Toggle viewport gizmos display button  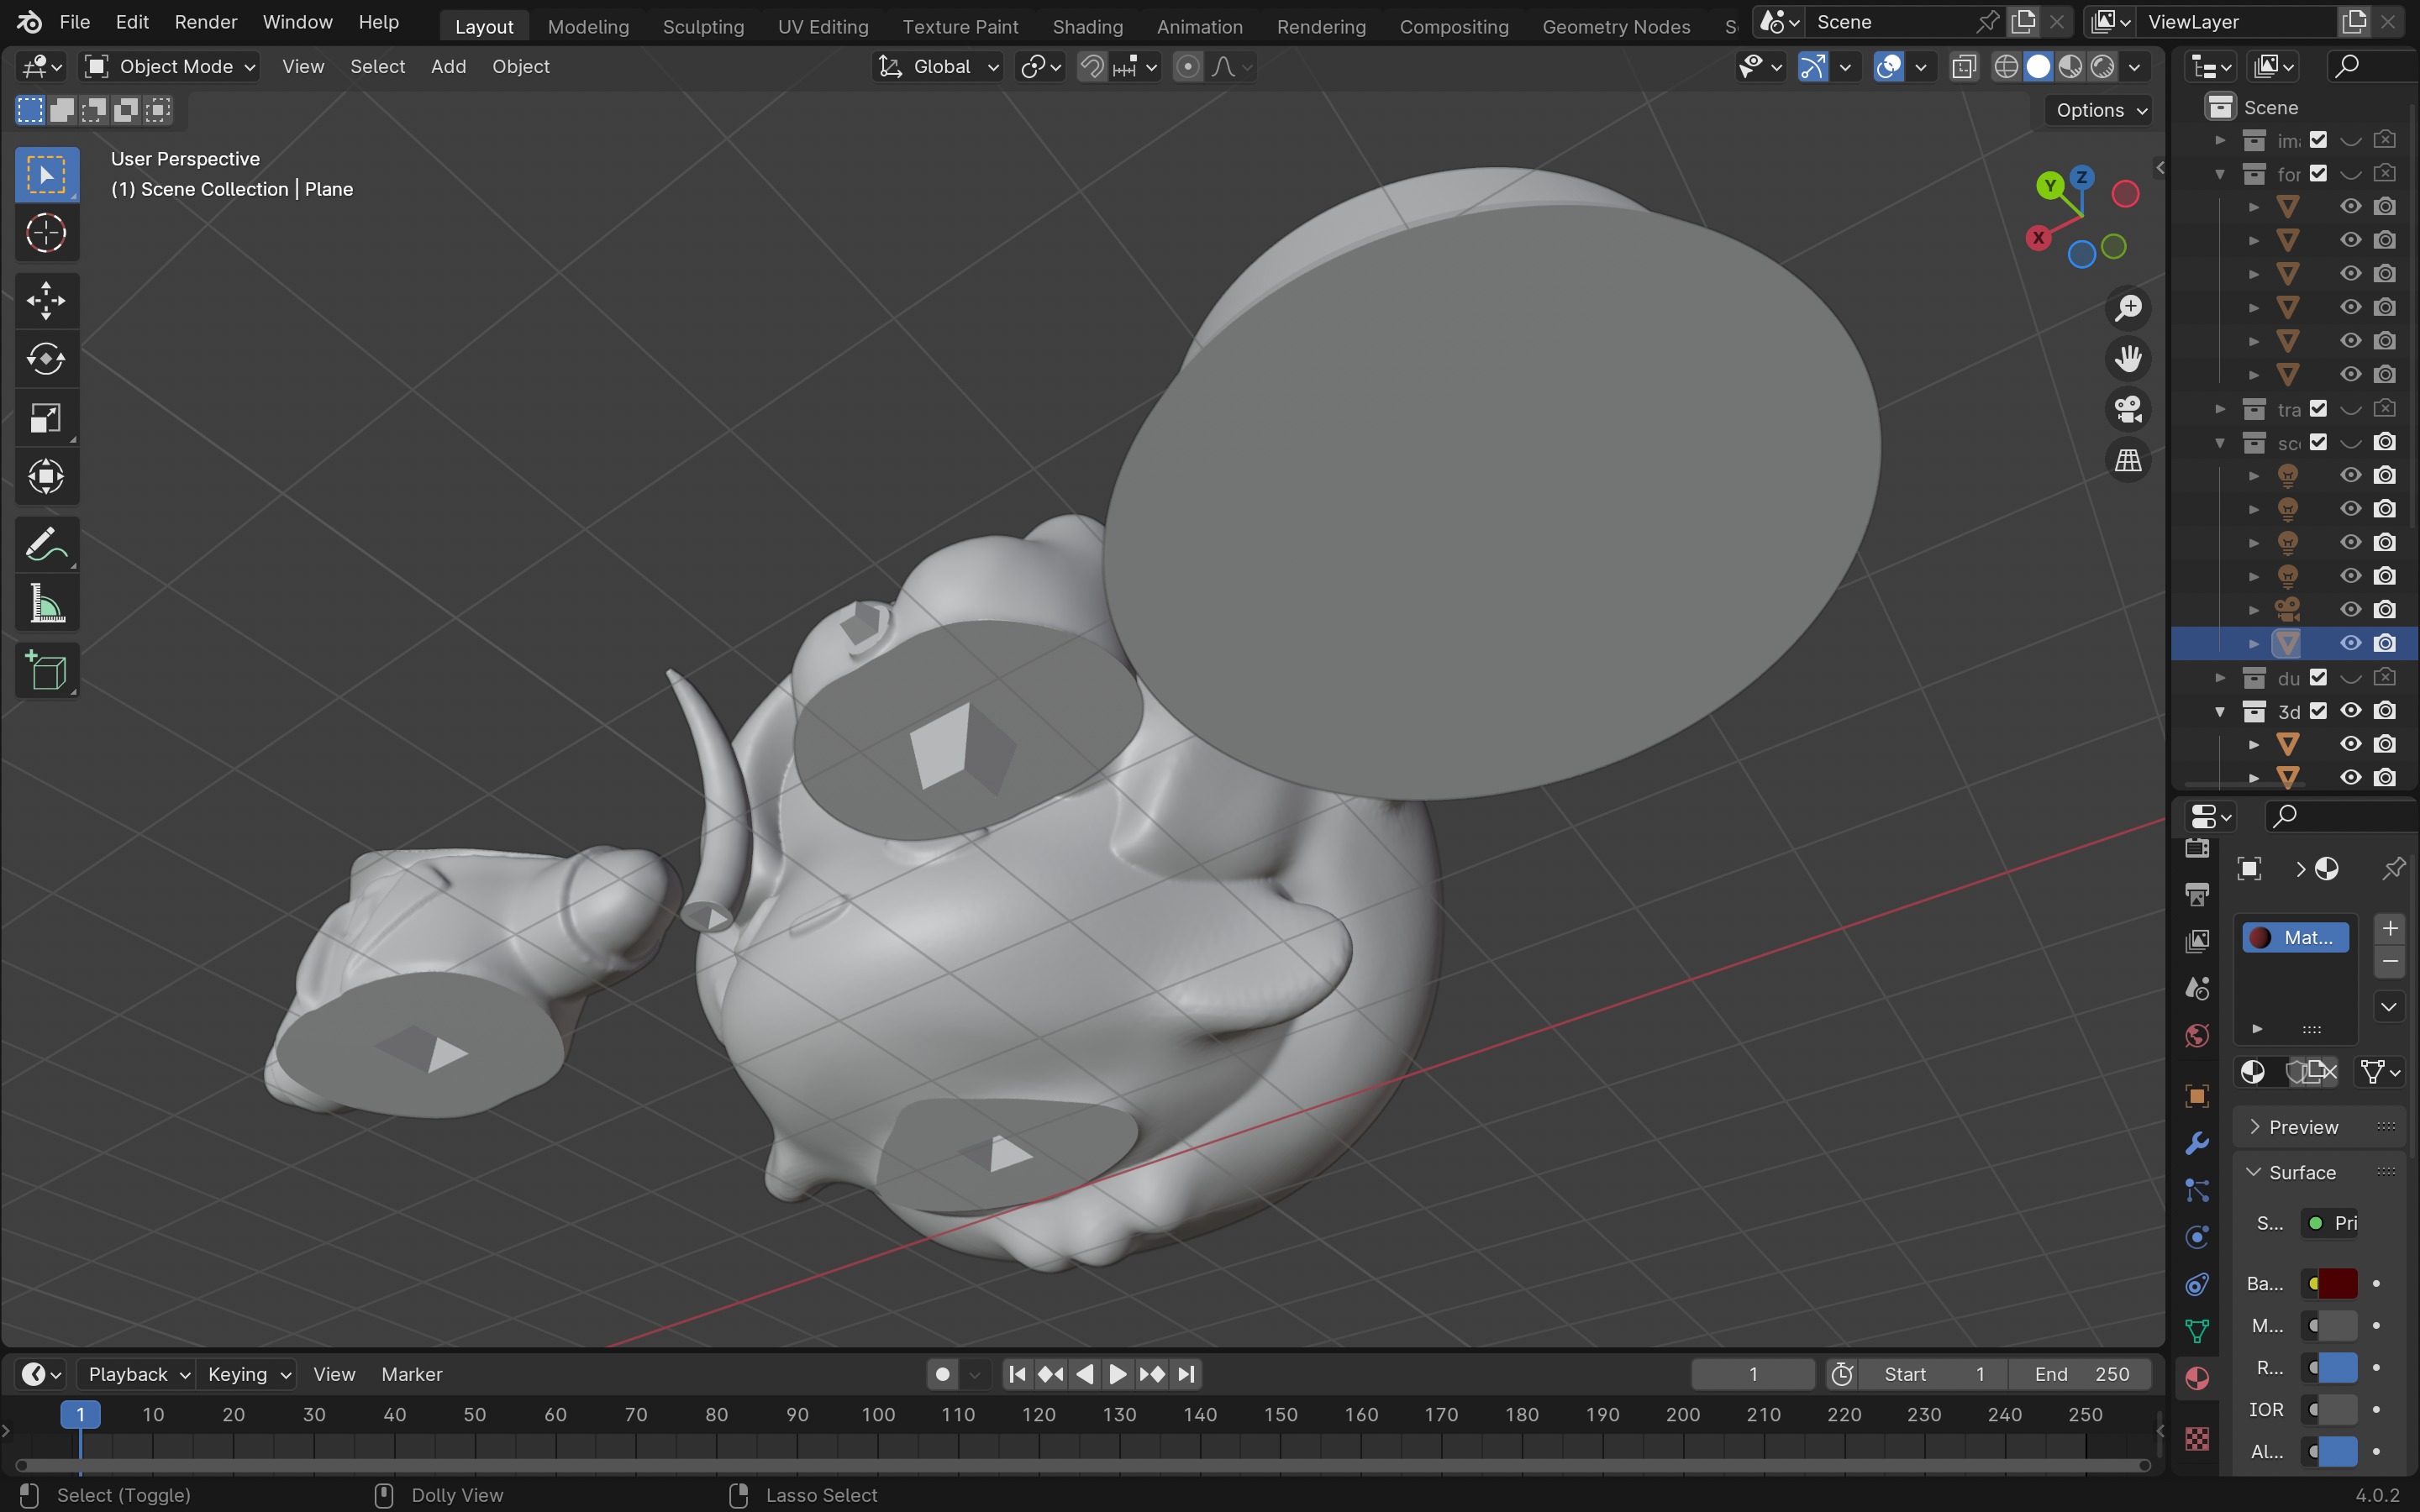coord(1812,67)
